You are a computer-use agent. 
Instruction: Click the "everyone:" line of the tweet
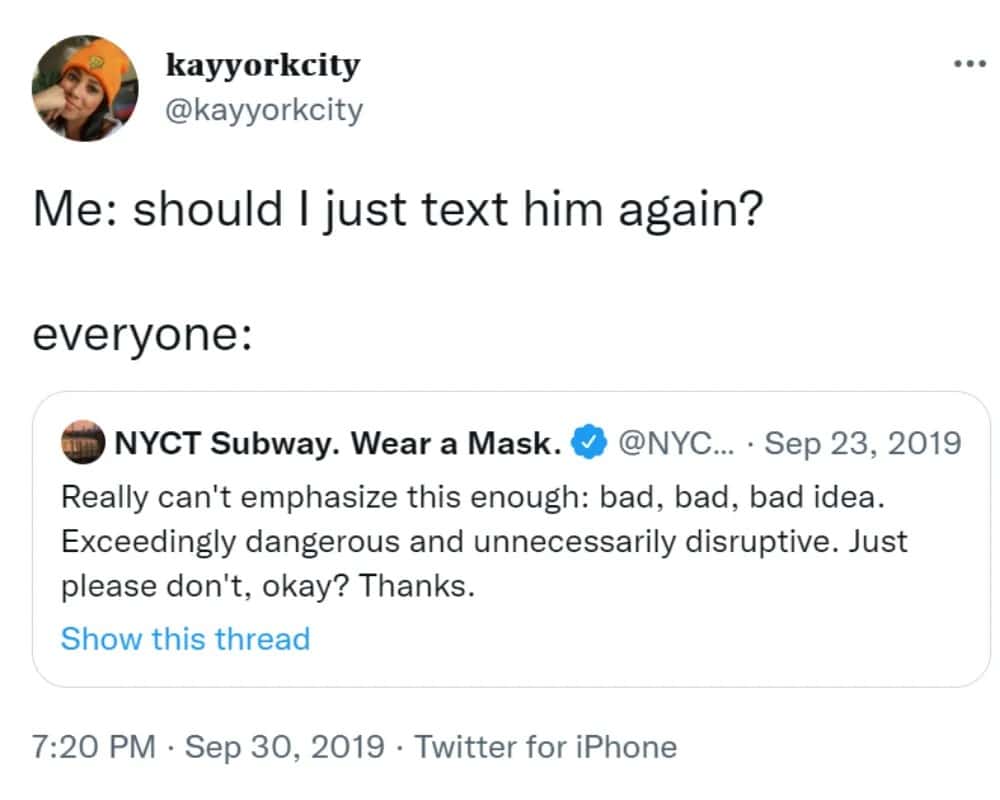(140, 334)
